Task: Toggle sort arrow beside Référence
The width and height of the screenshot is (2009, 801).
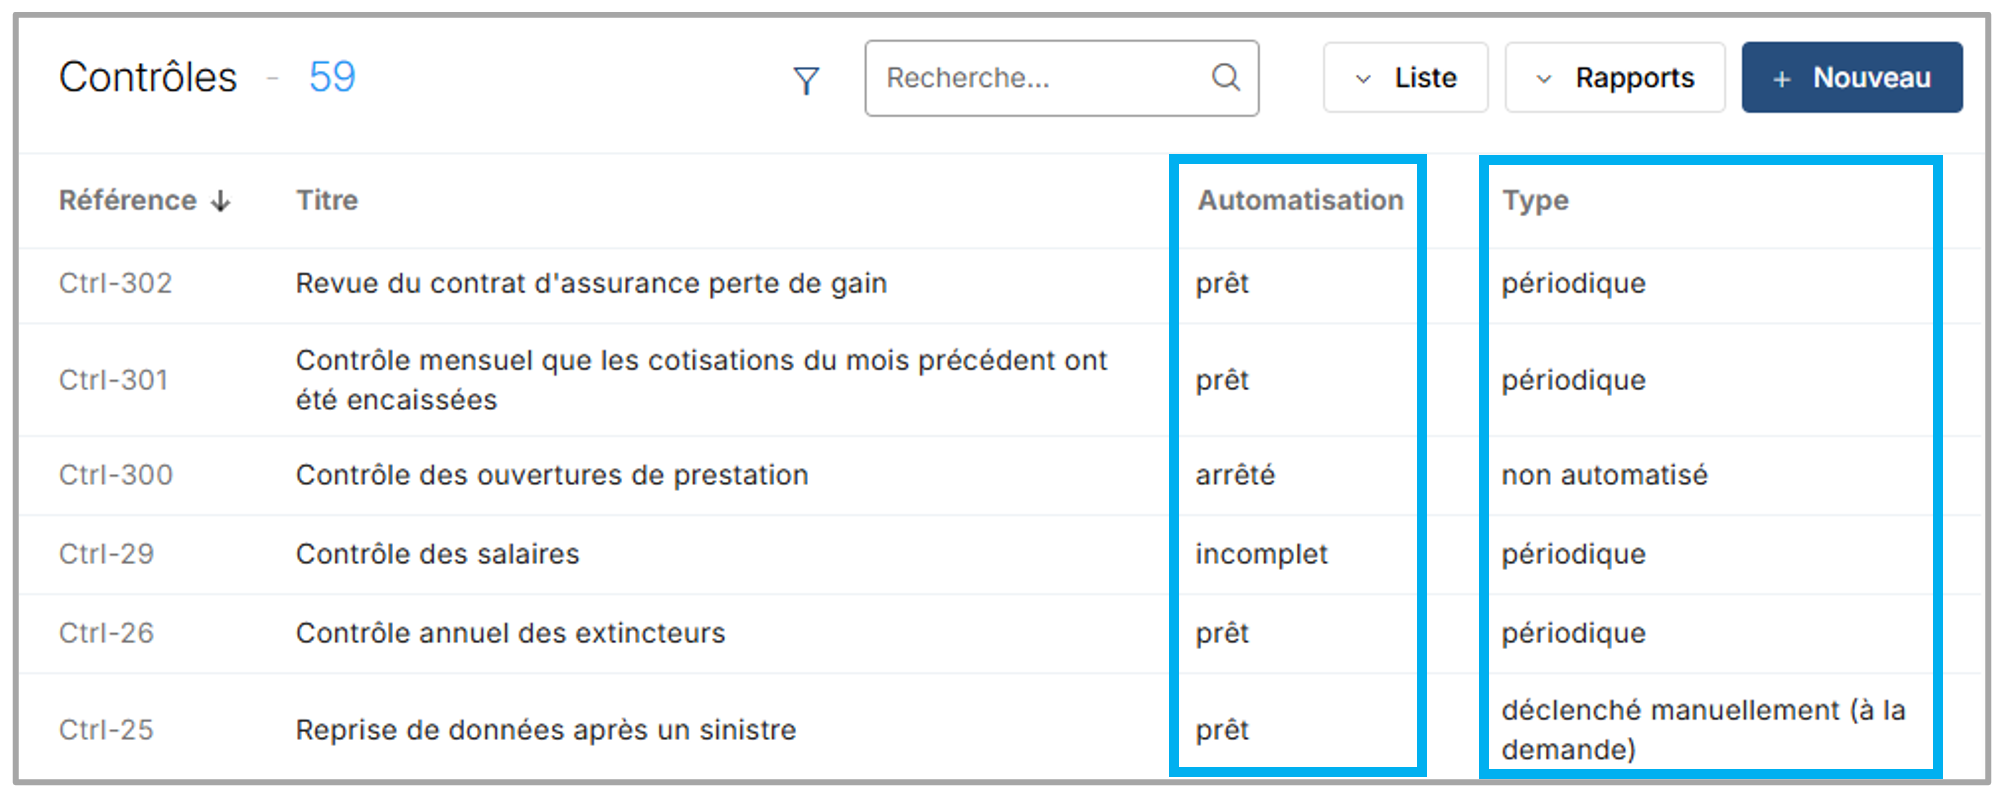Action: click(x=221, y=201)
